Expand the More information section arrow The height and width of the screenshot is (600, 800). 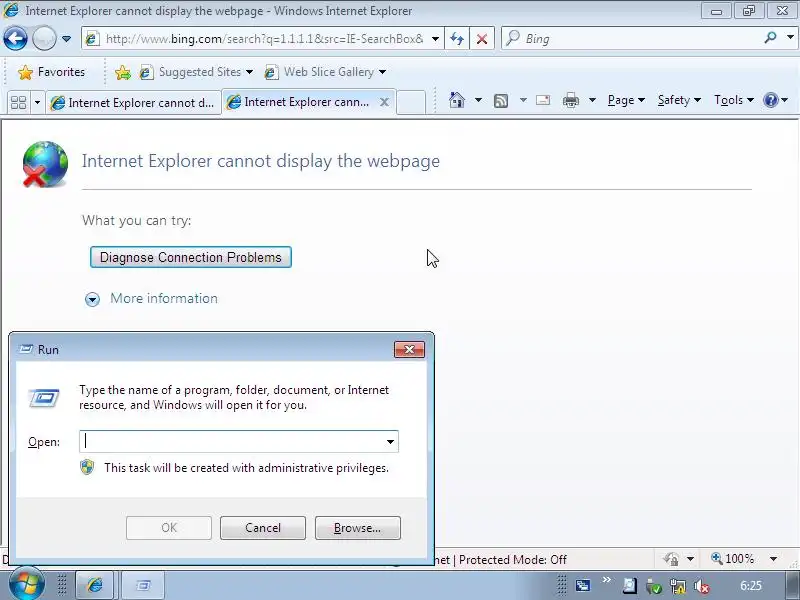pos(92,299)
